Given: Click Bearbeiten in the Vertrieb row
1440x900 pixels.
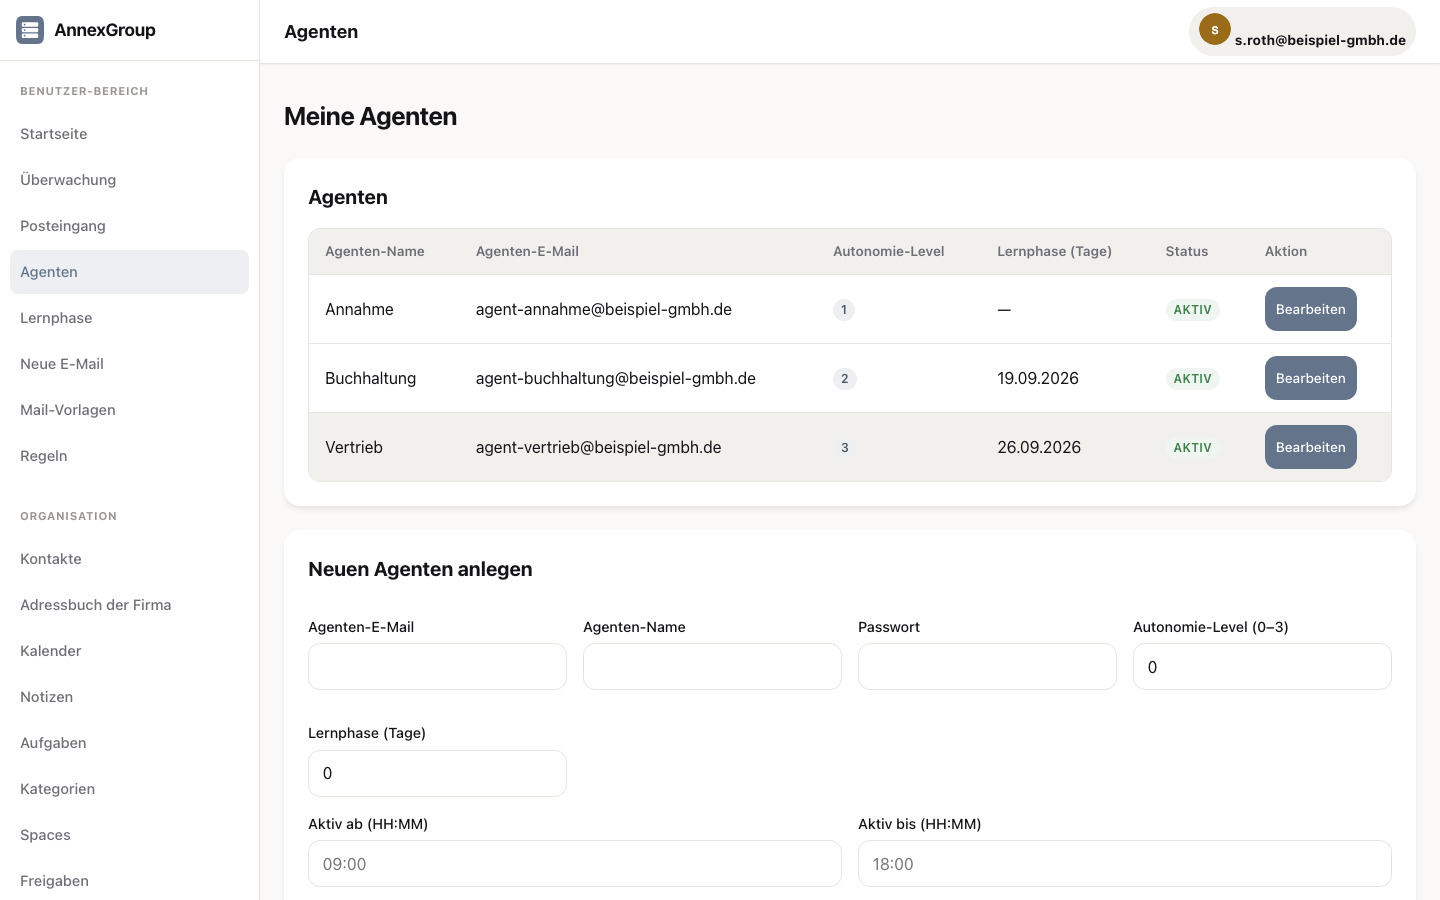Looking at the screenshot, I should click(1310, 447).
